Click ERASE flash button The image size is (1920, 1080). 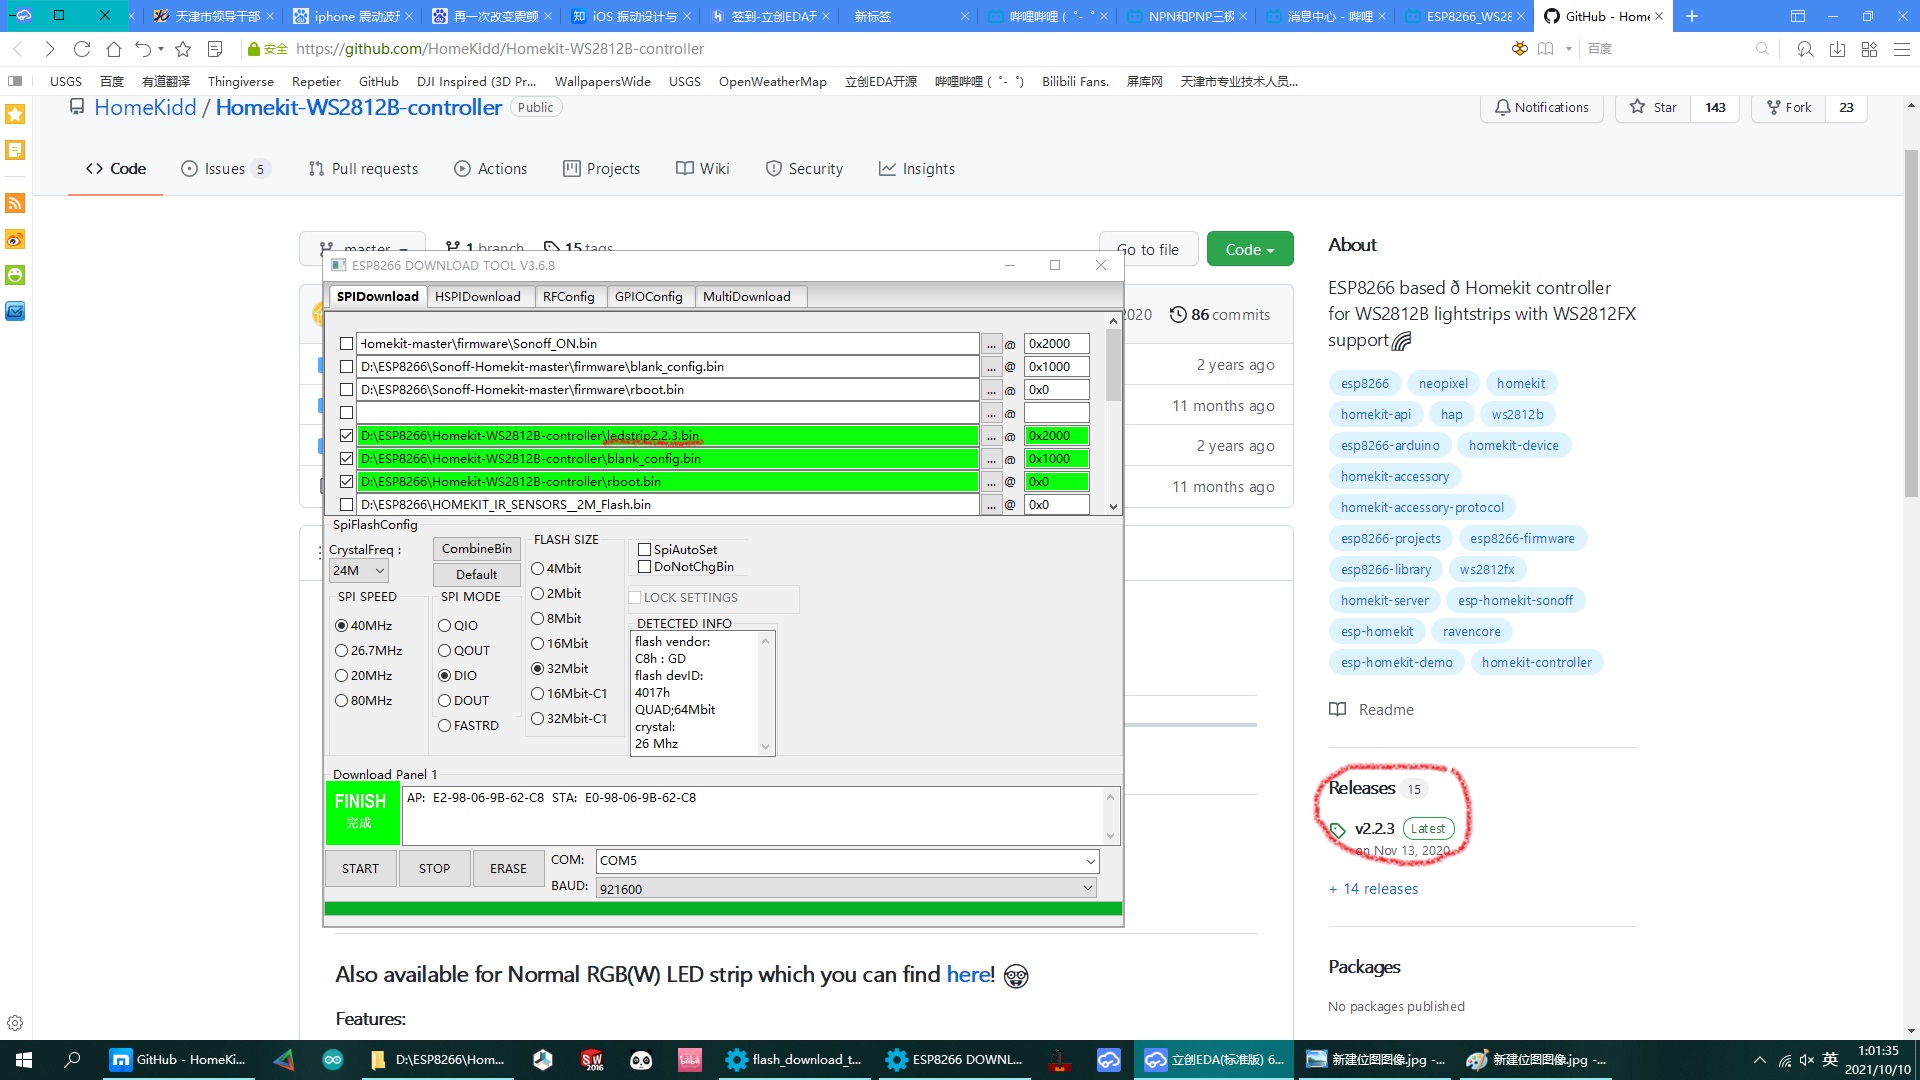(x=508, y=868)
